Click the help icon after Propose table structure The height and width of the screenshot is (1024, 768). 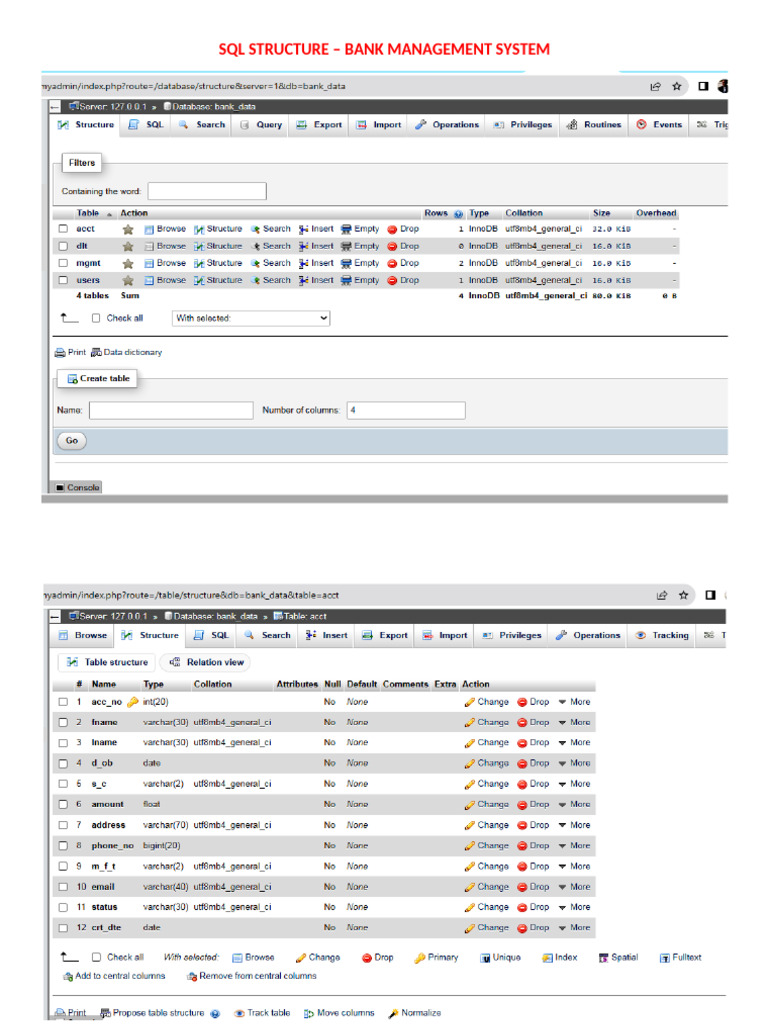coord(216,1014)
